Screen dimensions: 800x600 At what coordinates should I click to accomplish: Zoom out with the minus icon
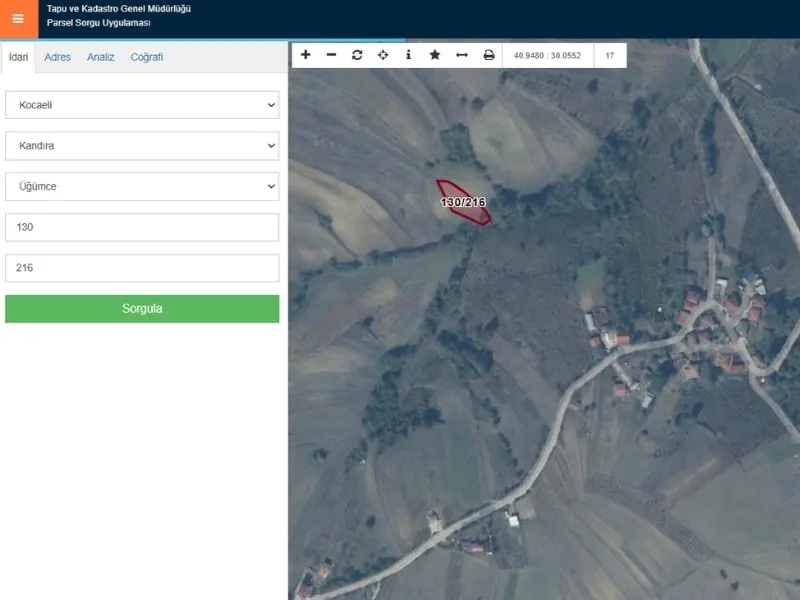tap(331, 55)
